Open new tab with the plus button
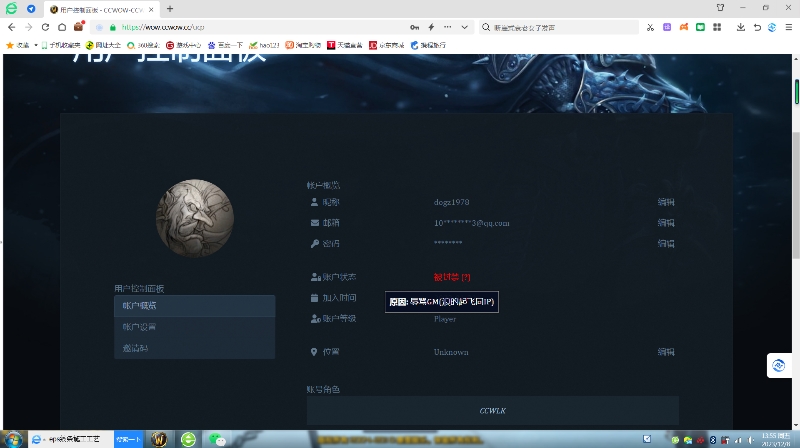This screenshot has width=800, height=448. tap(170, 8)
